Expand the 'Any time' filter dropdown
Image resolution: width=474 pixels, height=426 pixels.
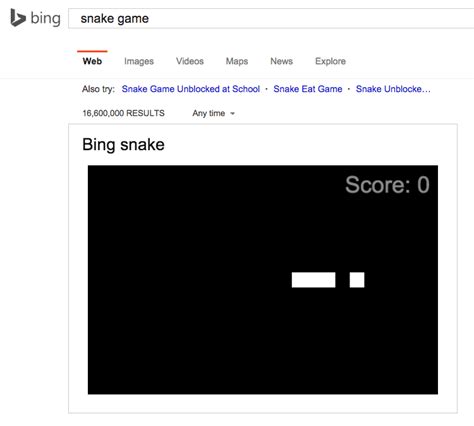(x=213, y=113)
